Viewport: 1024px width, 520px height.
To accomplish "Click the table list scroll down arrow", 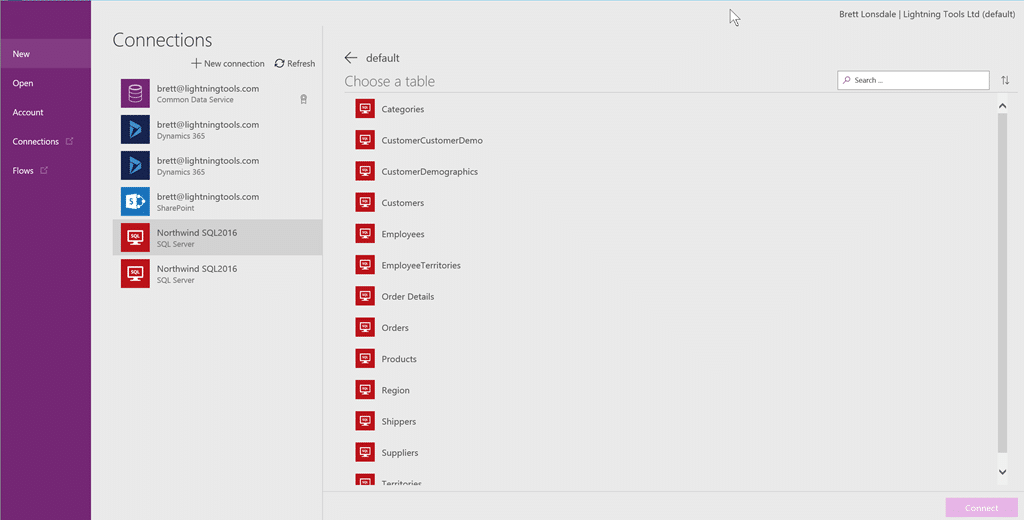I will [1002, 472].
